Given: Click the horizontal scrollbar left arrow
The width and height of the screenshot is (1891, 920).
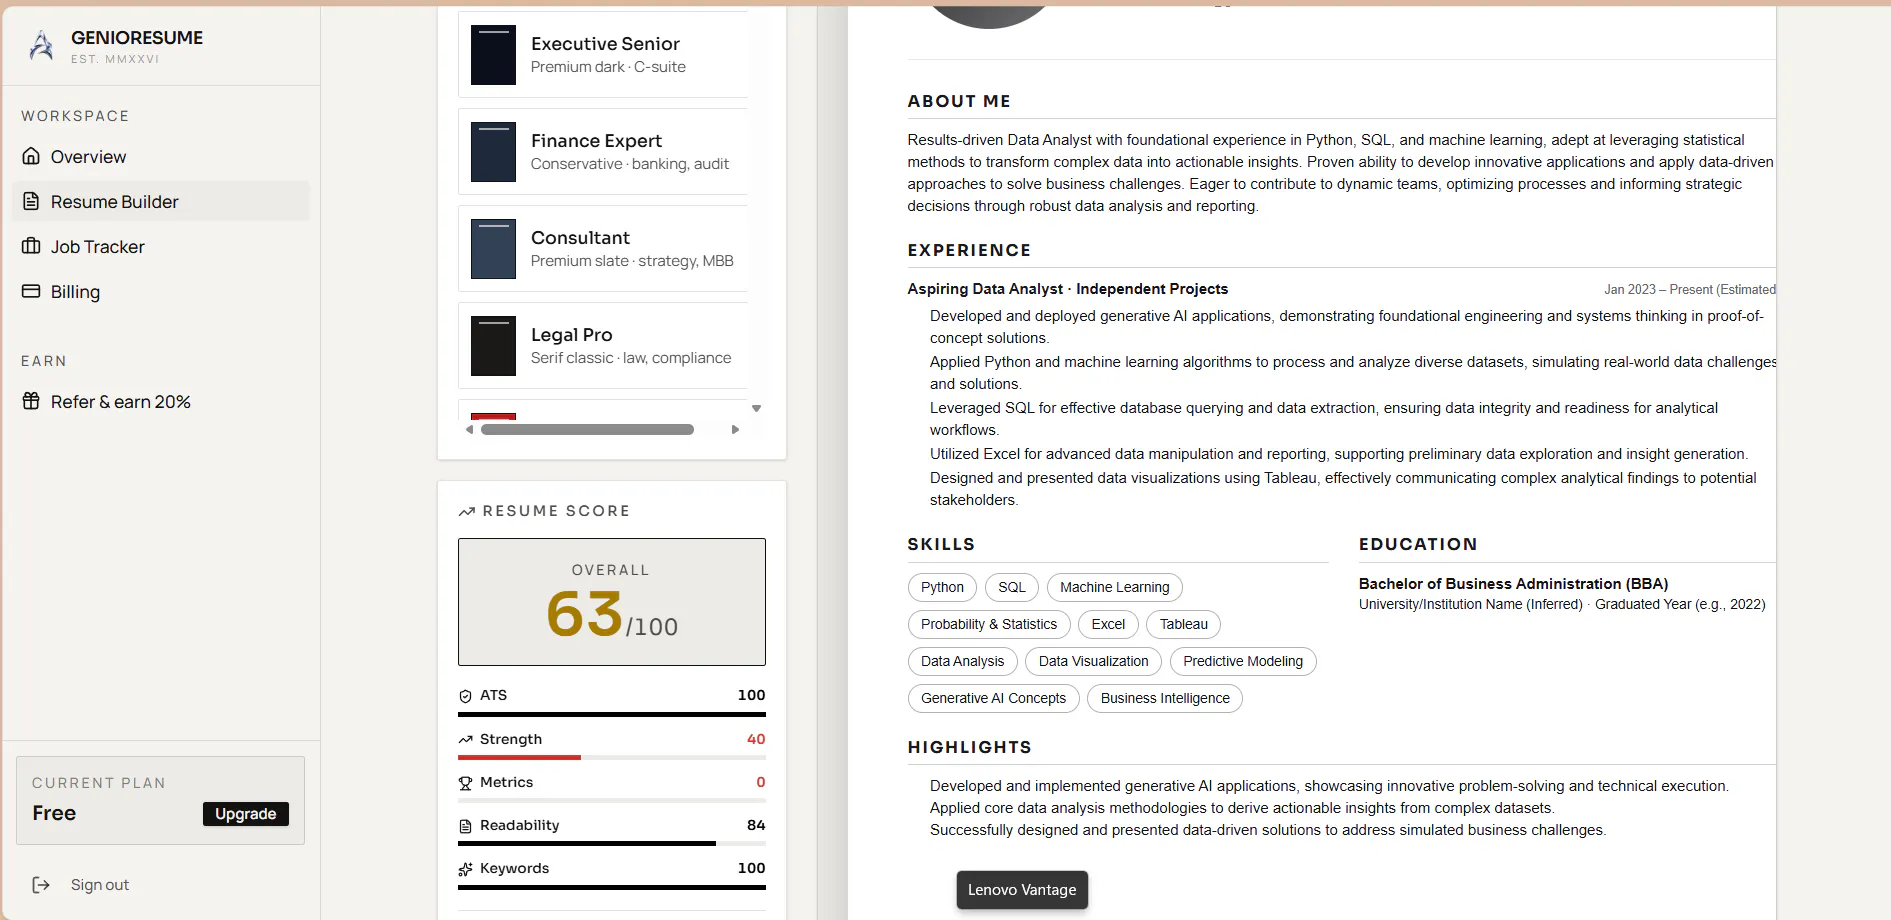Looking at the screenshot, I should pyautogui.click(x=470, y=430).
